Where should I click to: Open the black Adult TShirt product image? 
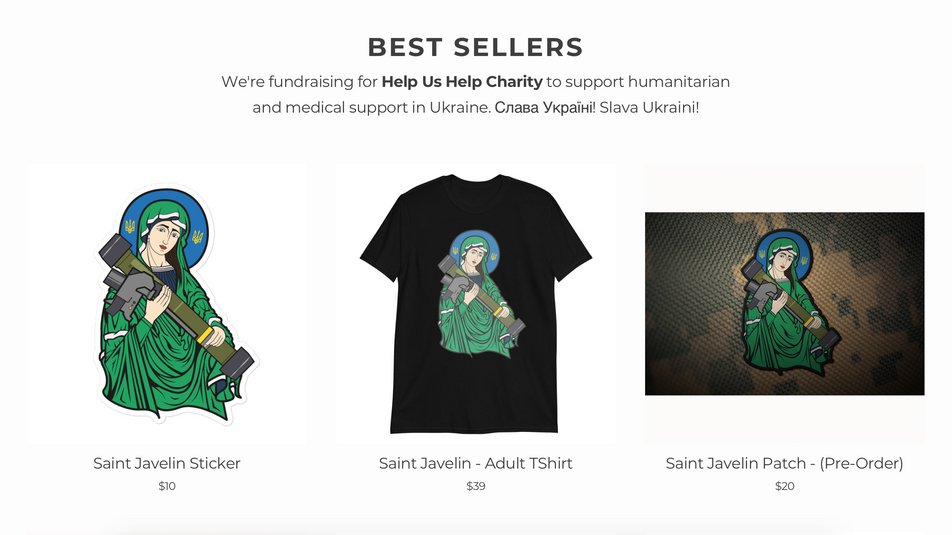point(475,303)
